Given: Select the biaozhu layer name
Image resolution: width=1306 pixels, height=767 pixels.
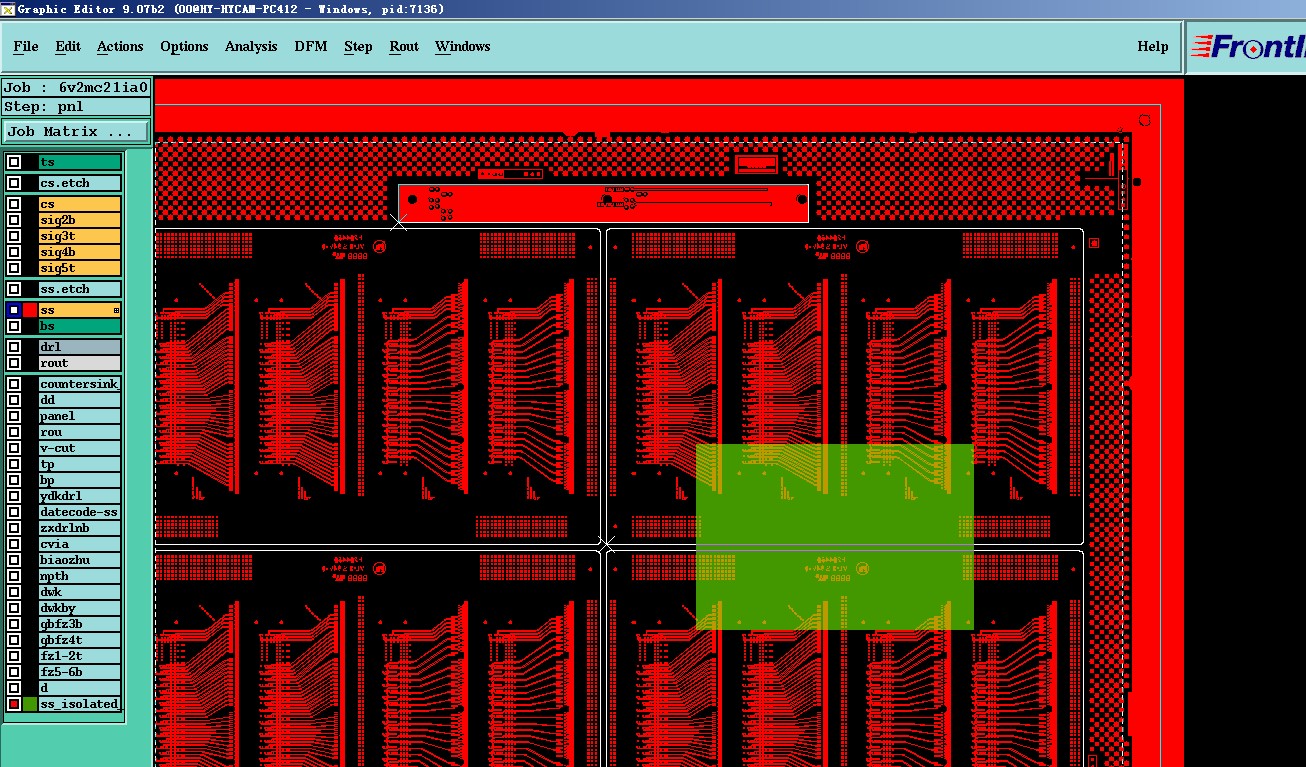Looking at the screenshot, I should 80,560.
